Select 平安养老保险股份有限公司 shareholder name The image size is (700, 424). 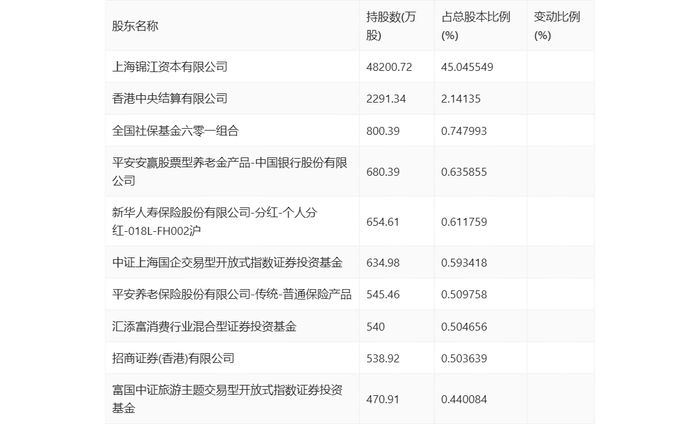[232, 294]
